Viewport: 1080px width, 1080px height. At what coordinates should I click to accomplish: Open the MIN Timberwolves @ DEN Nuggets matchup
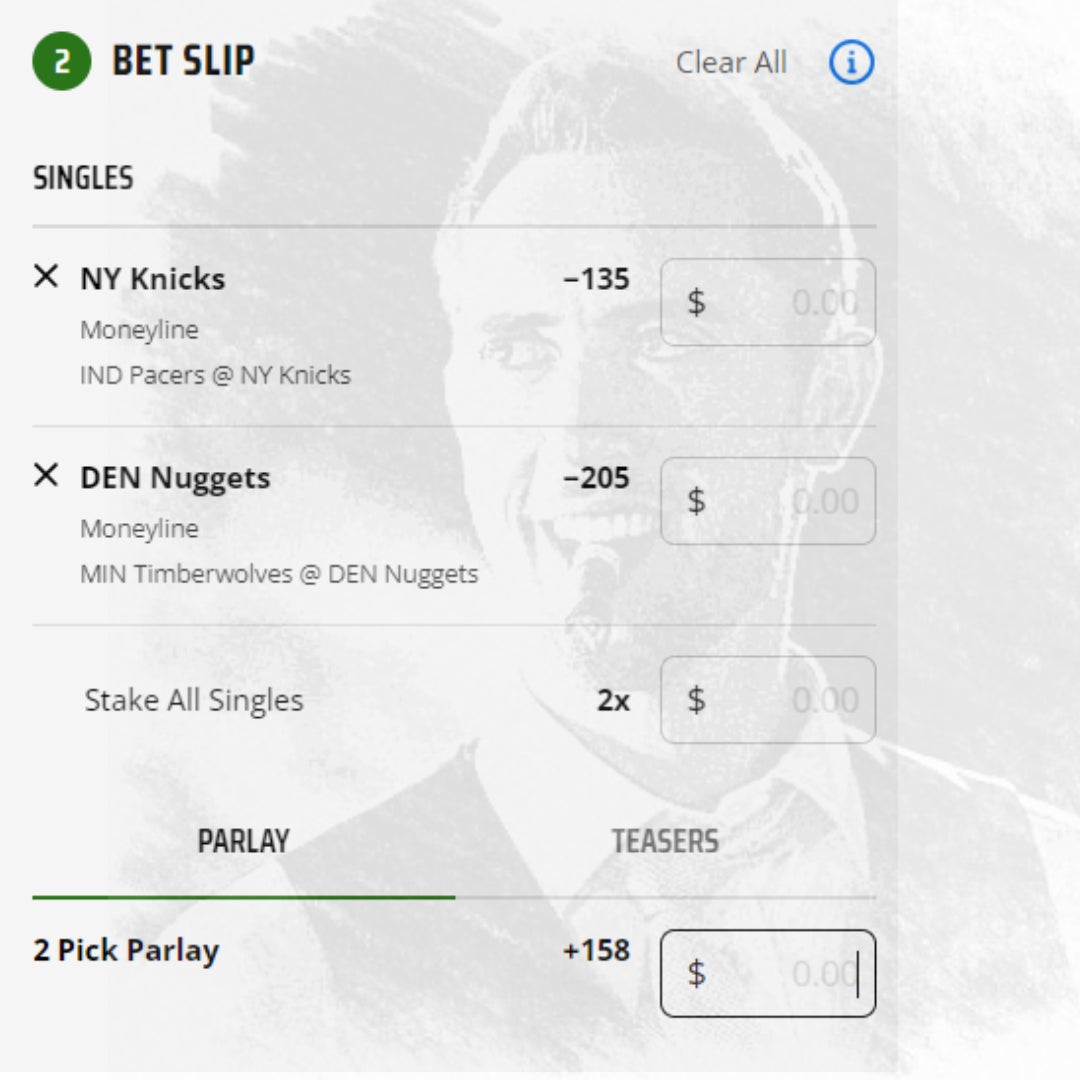click(x=279, y=575)
